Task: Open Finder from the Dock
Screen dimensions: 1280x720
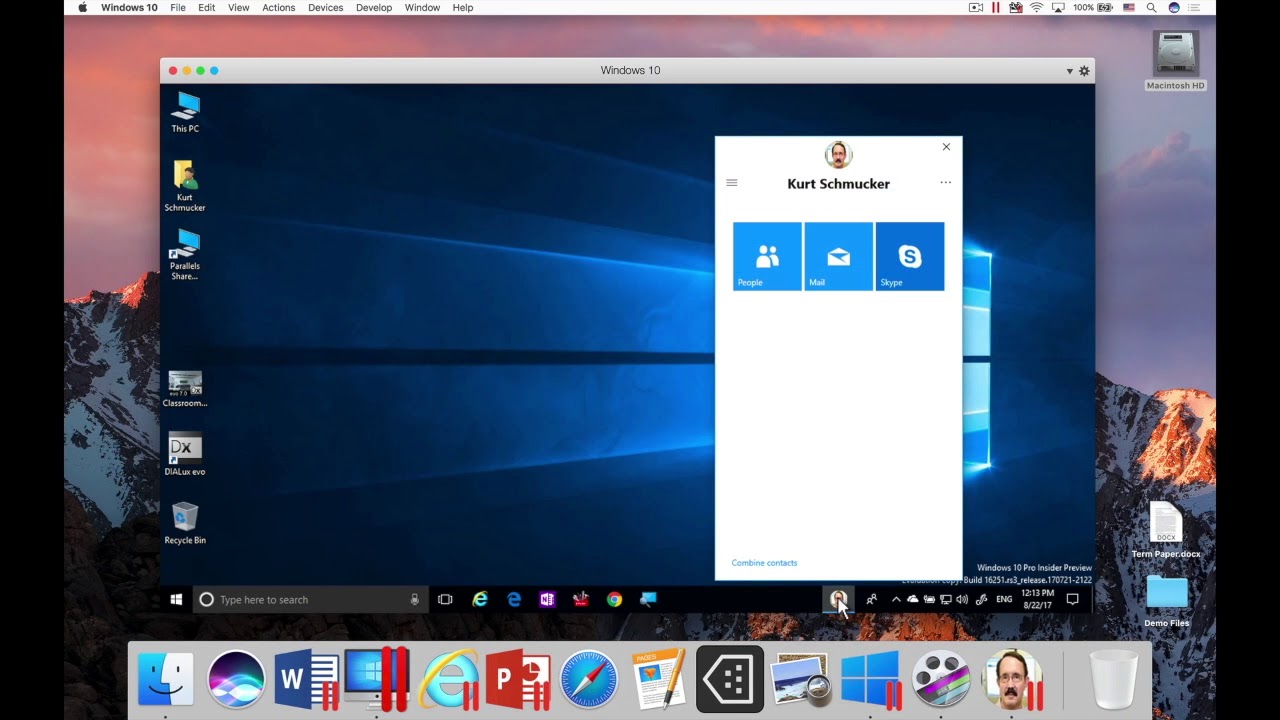Action: [165, 680]
